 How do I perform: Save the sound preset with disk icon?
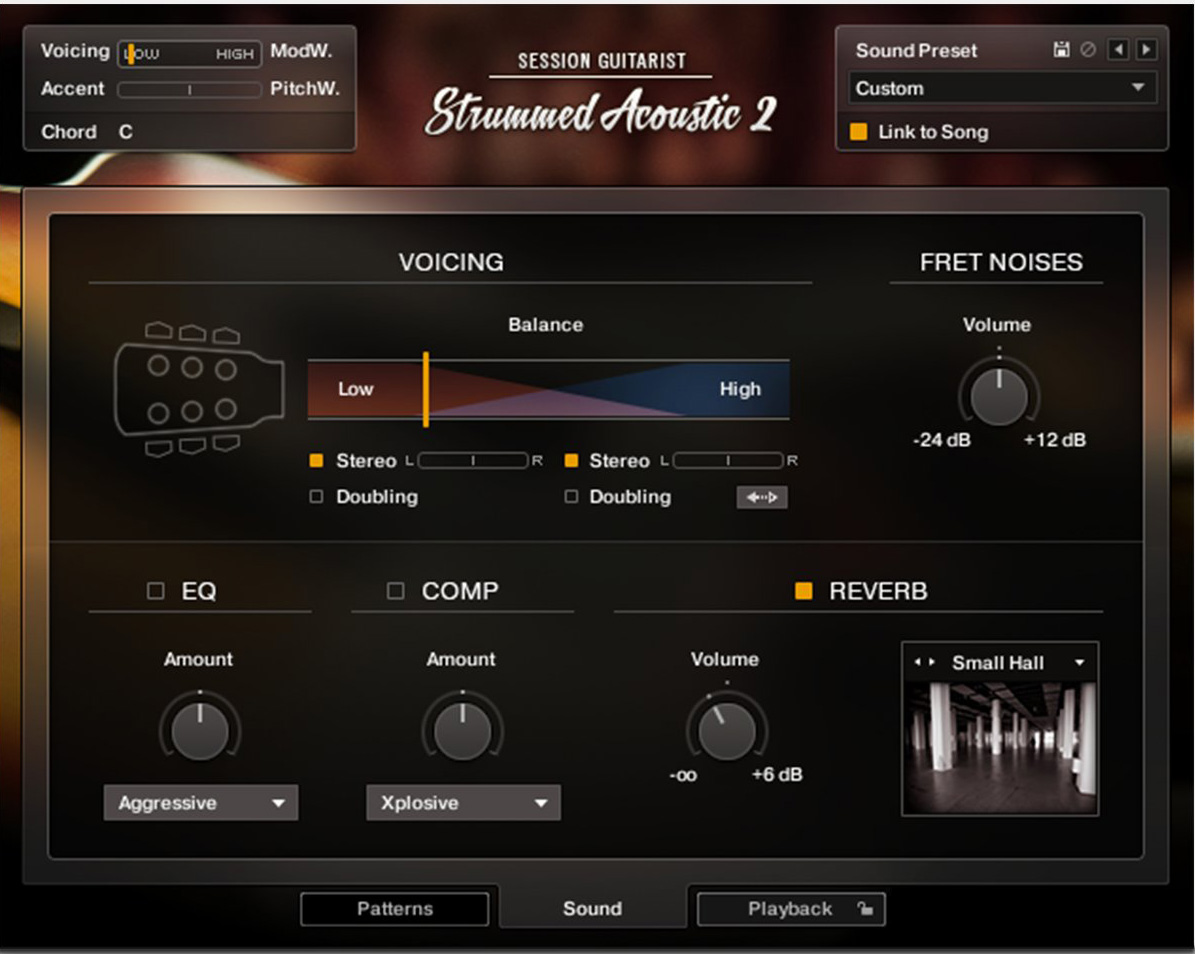point(1061,50)
